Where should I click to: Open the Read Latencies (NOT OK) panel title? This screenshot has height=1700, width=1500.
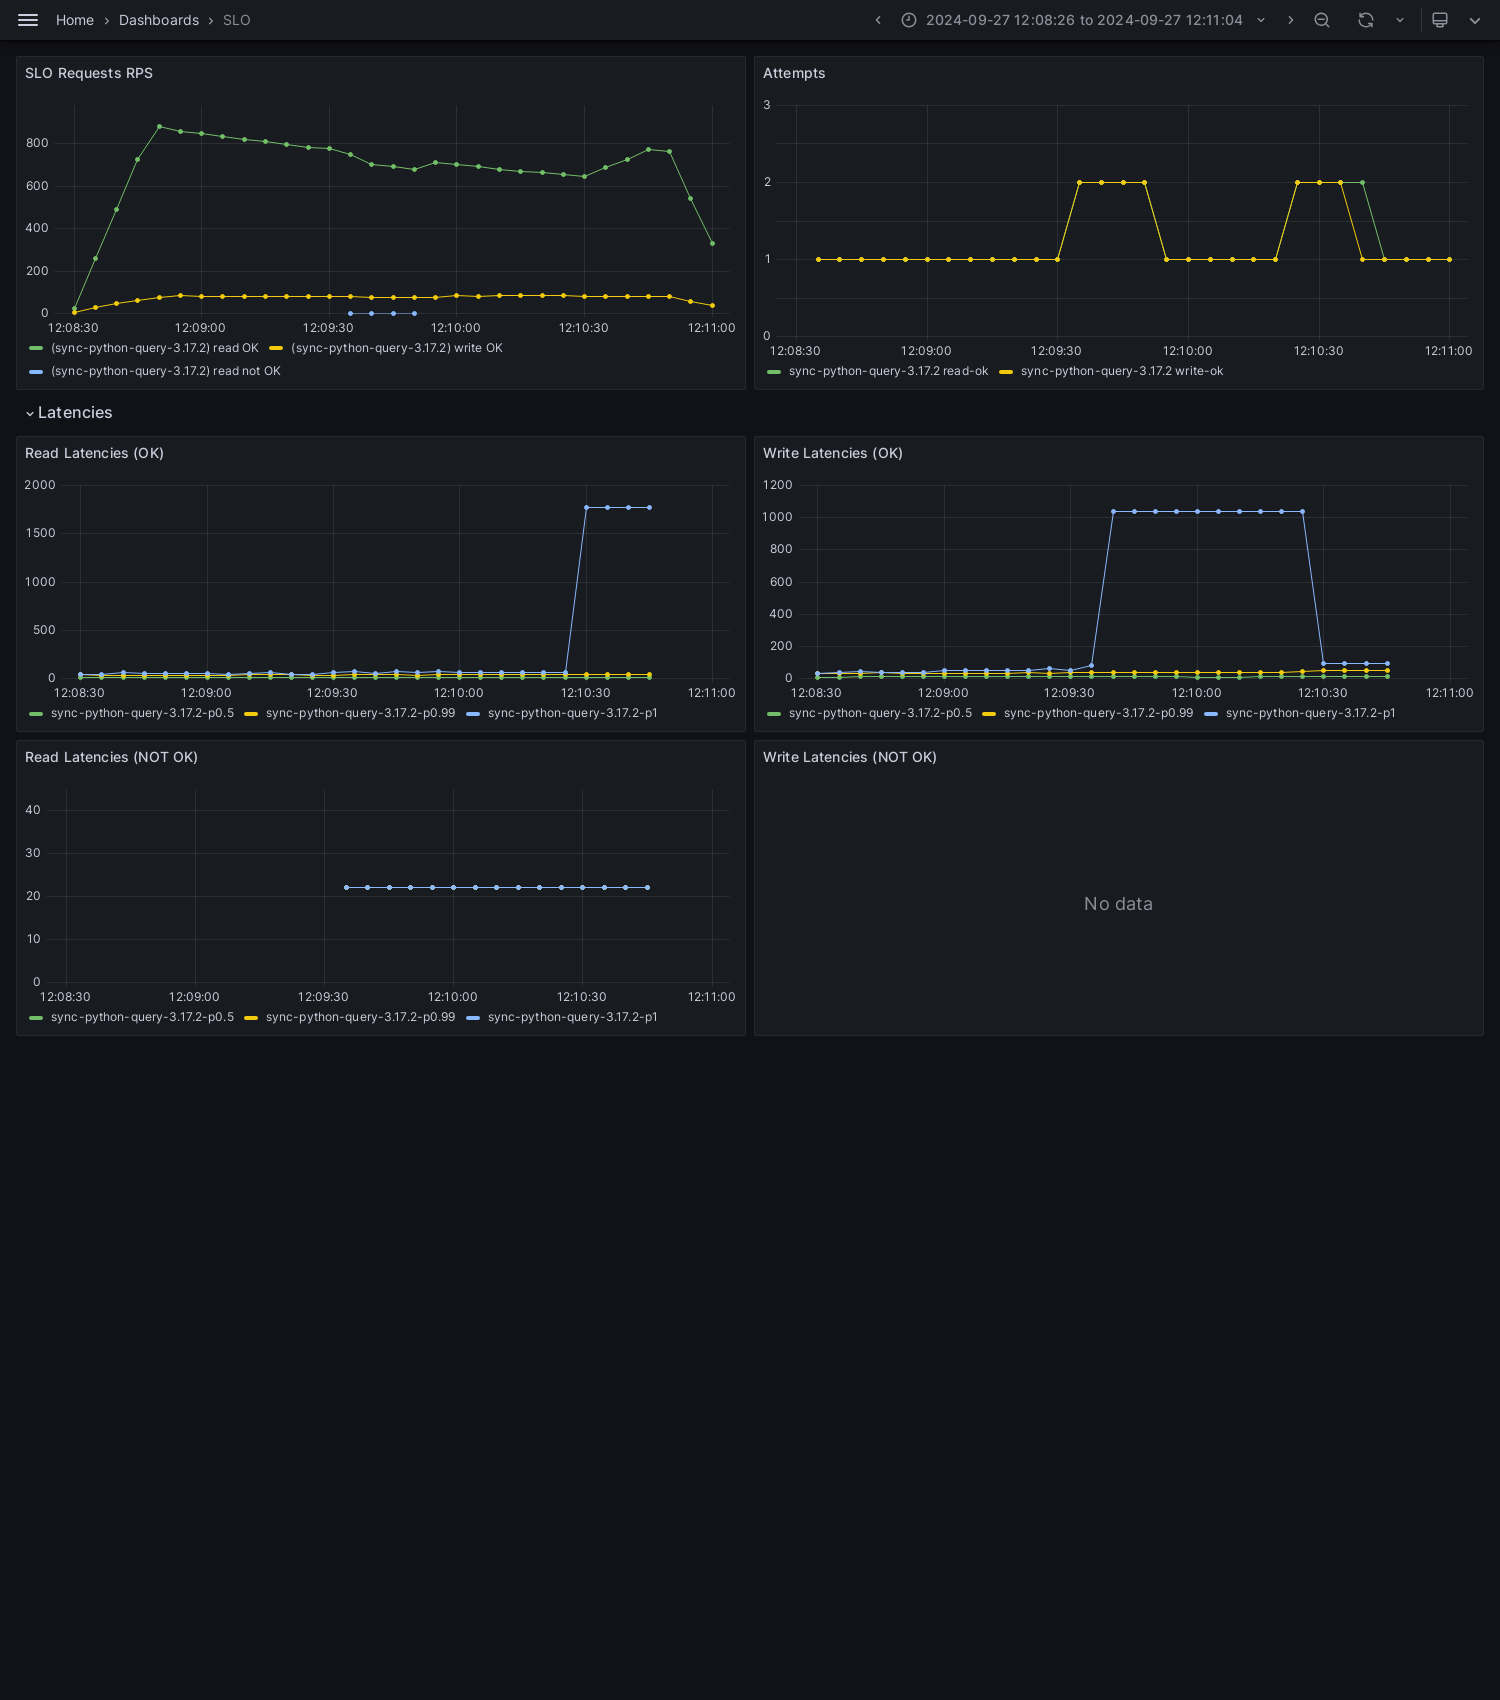pyautogui.click(x=111, y=757)
